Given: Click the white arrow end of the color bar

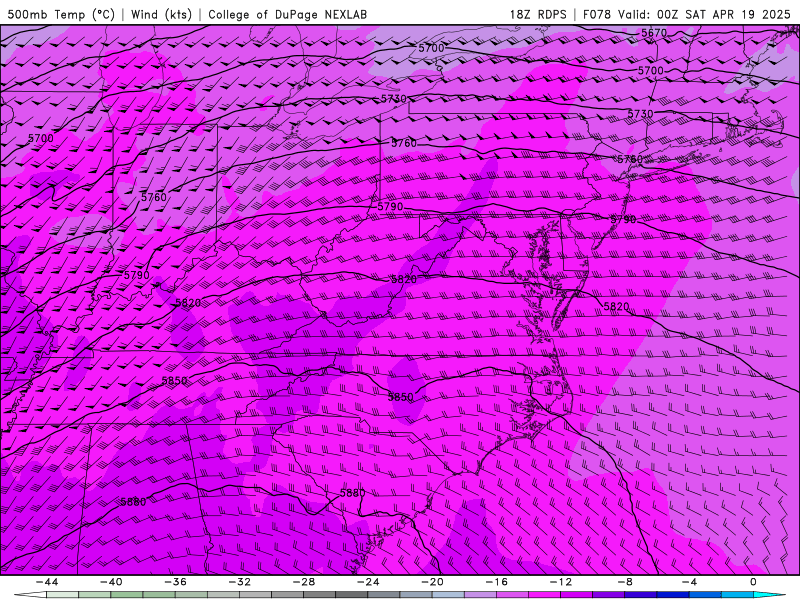Looking at the screenshot, I should [30, 595].
